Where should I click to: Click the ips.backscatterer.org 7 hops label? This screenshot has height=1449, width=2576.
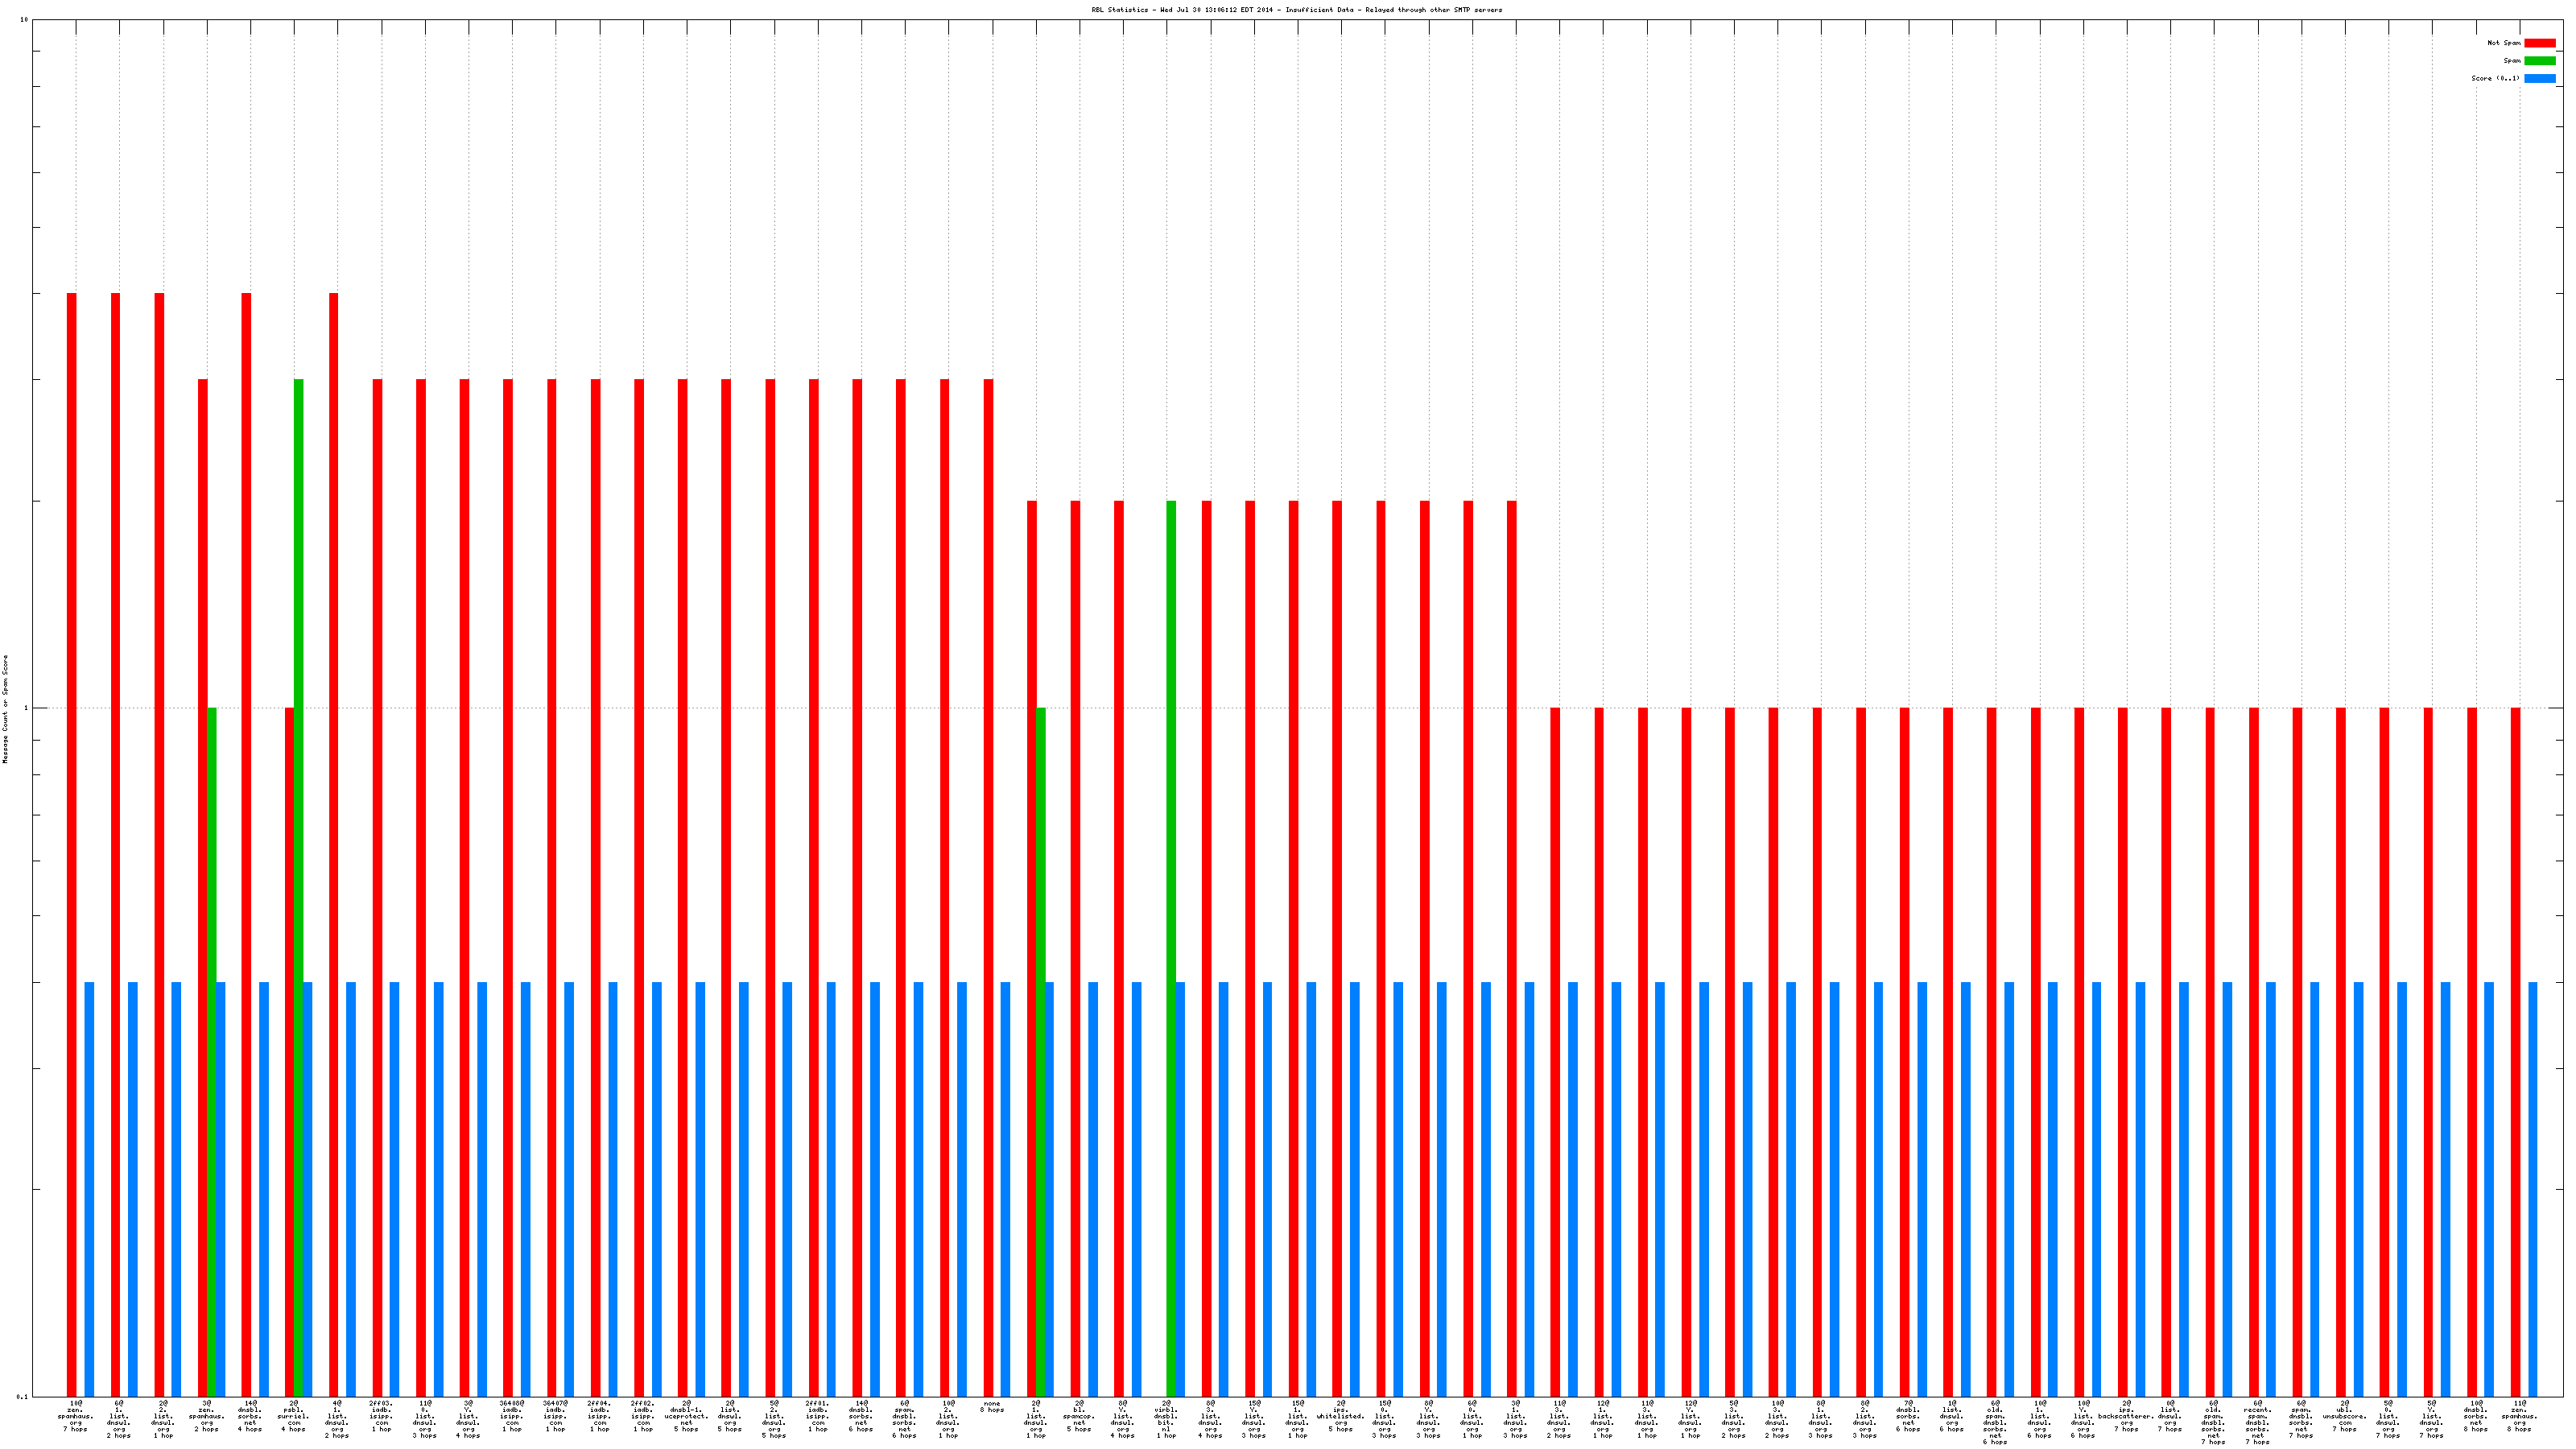coord(2126,1416)
